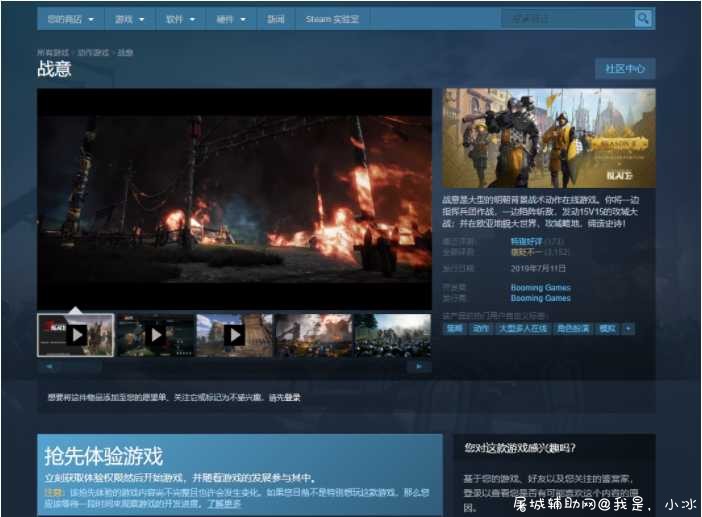The image size is (702, 517).
Task: Open the 了解更多 early access link
Action: tap(224, 504)
